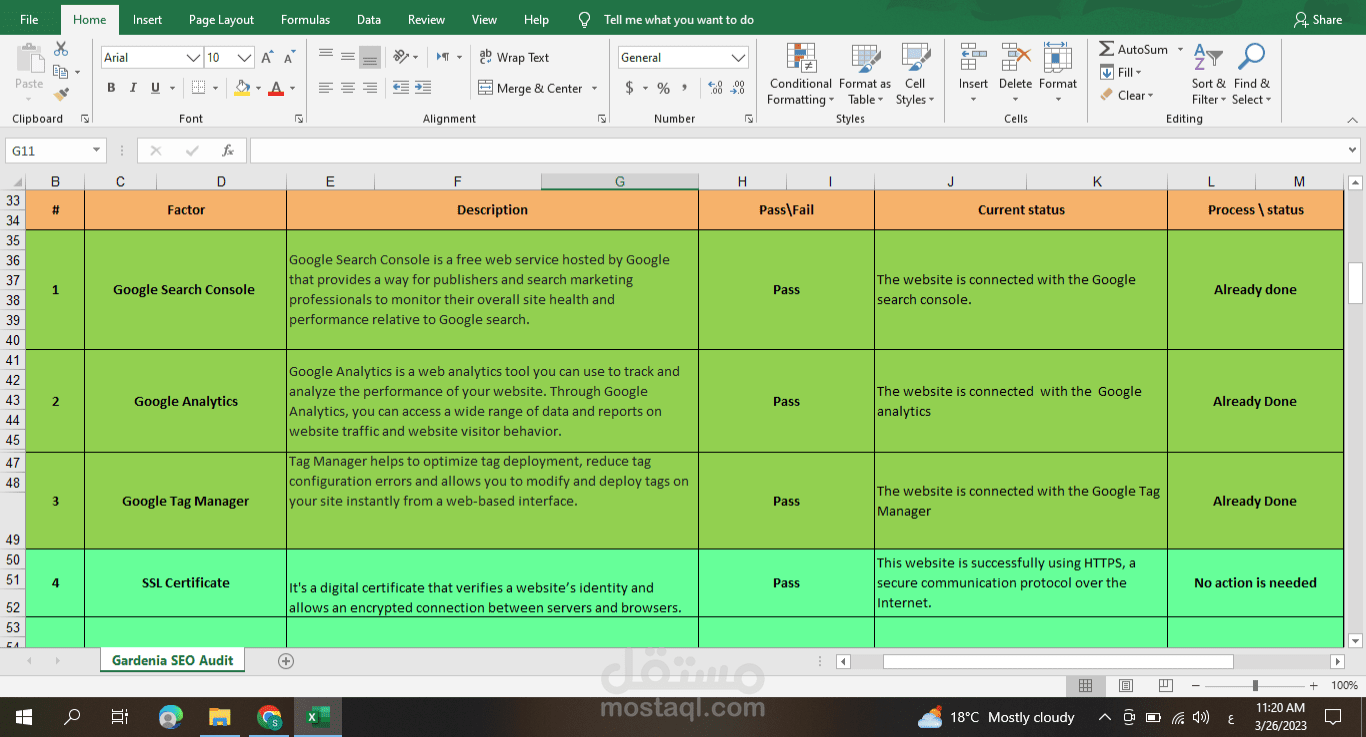Switch to Page Layout view icon
The height and width of the screenshot is (737, 1366).
1126,686
